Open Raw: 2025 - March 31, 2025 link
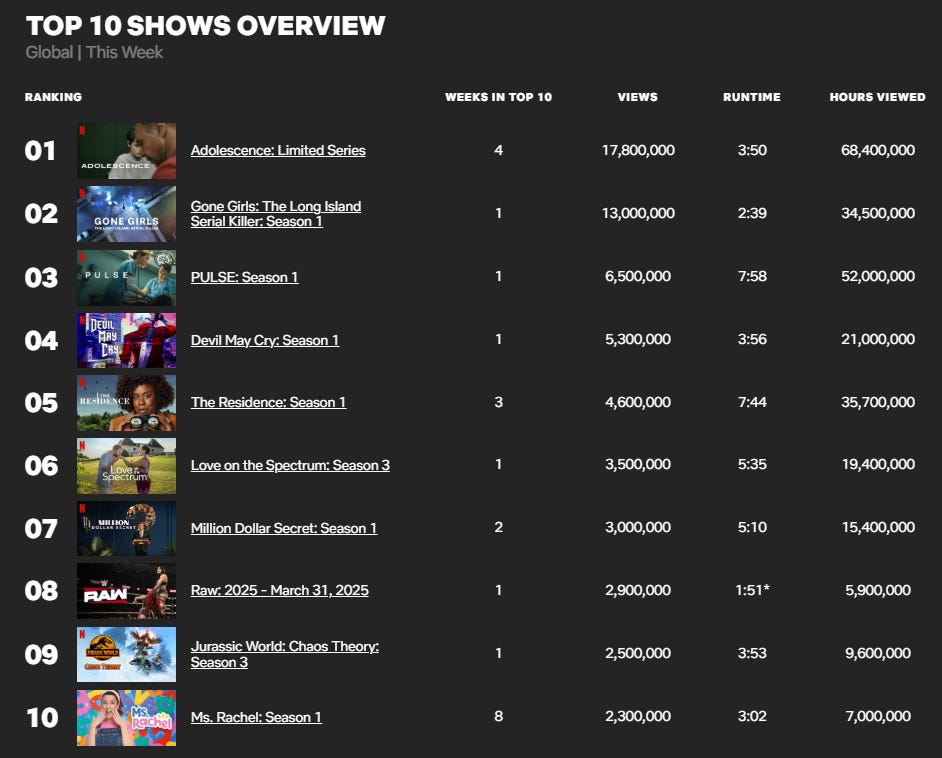The width and height of the screenshot is (942, 758). (280, 590)
